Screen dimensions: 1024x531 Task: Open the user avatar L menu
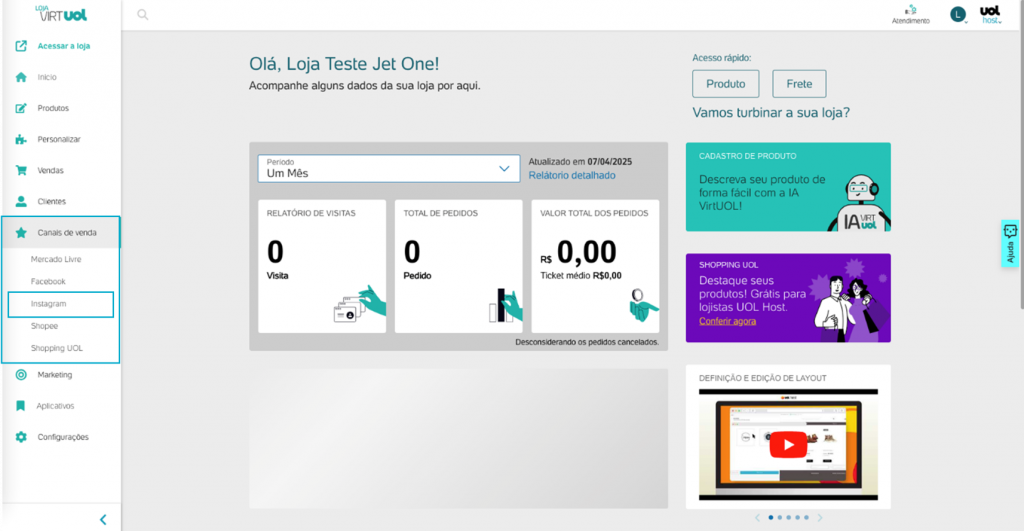point(958,14)
